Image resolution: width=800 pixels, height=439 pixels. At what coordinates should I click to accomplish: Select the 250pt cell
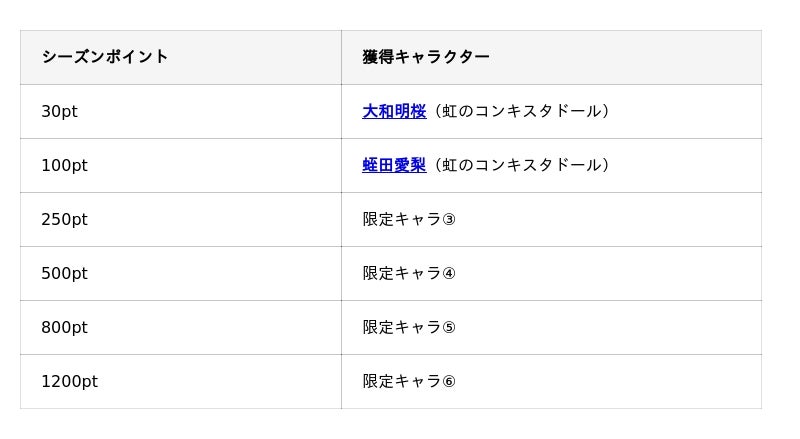(x=64, y=219)
